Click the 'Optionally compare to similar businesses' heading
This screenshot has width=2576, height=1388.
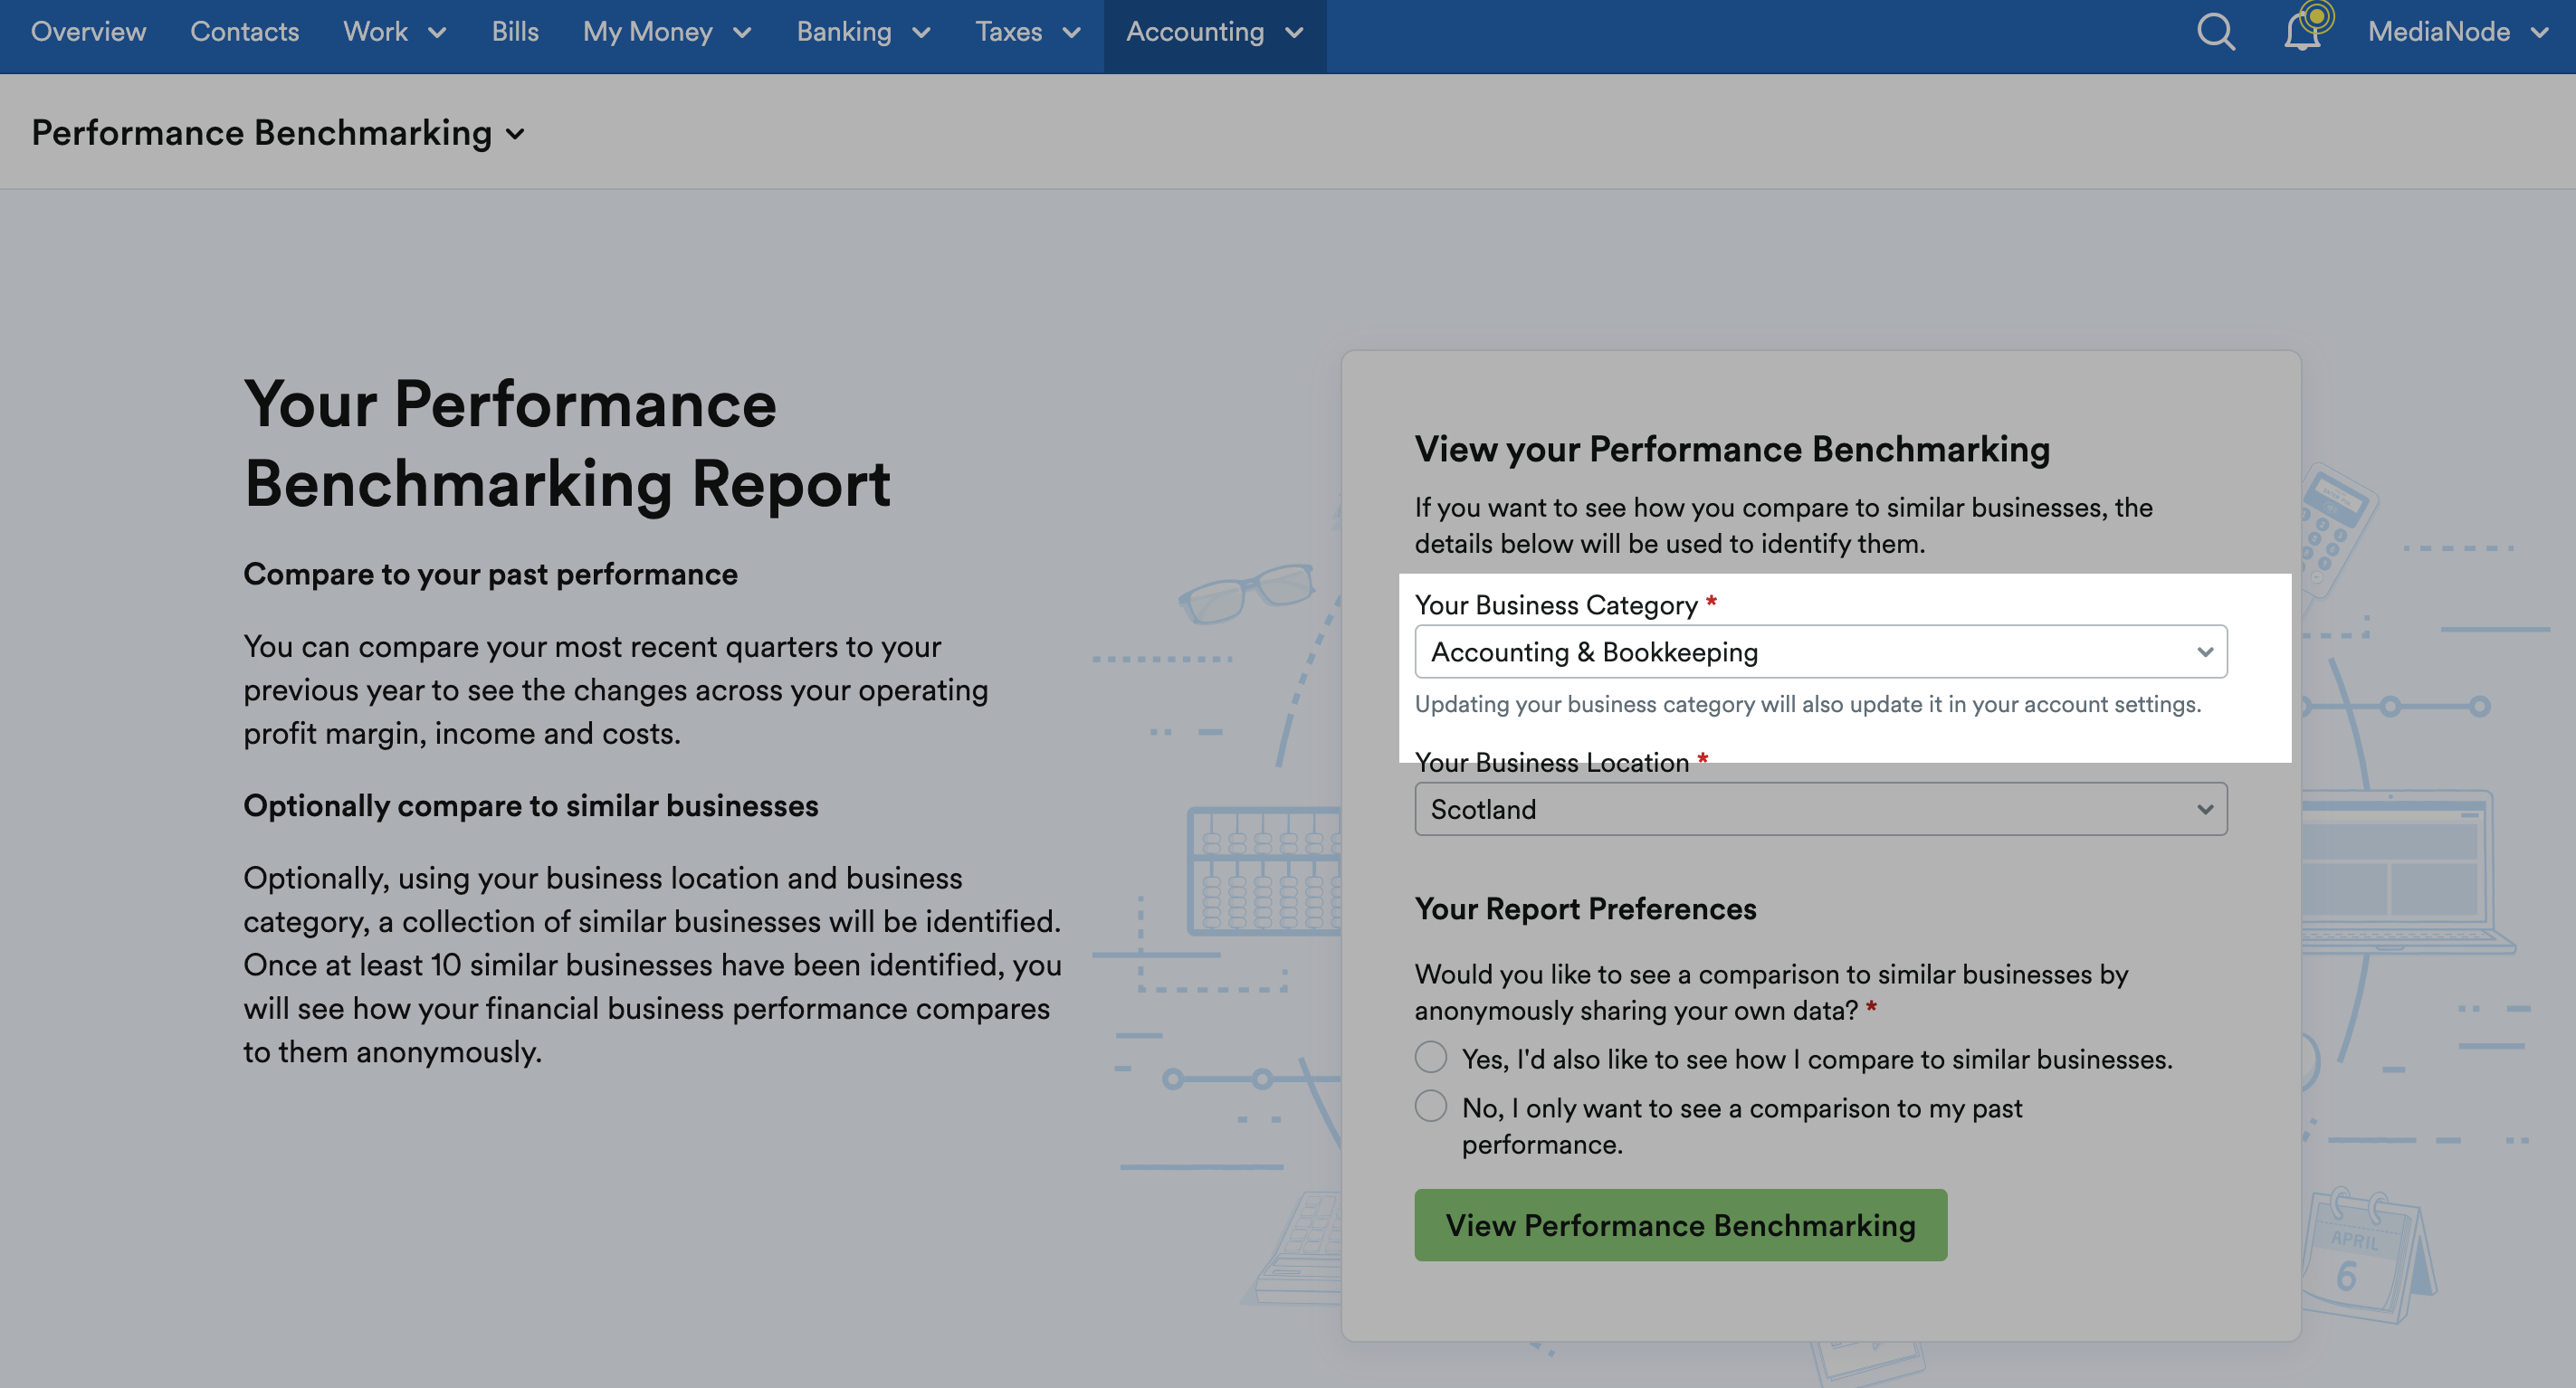click(x=530, y=806)
